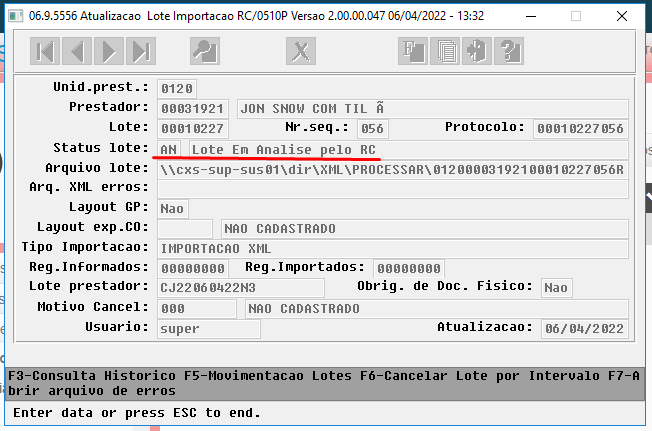This screenshot has height=431, width=652.
Task: Jump to the last record icon
Action: click(141, 51)
